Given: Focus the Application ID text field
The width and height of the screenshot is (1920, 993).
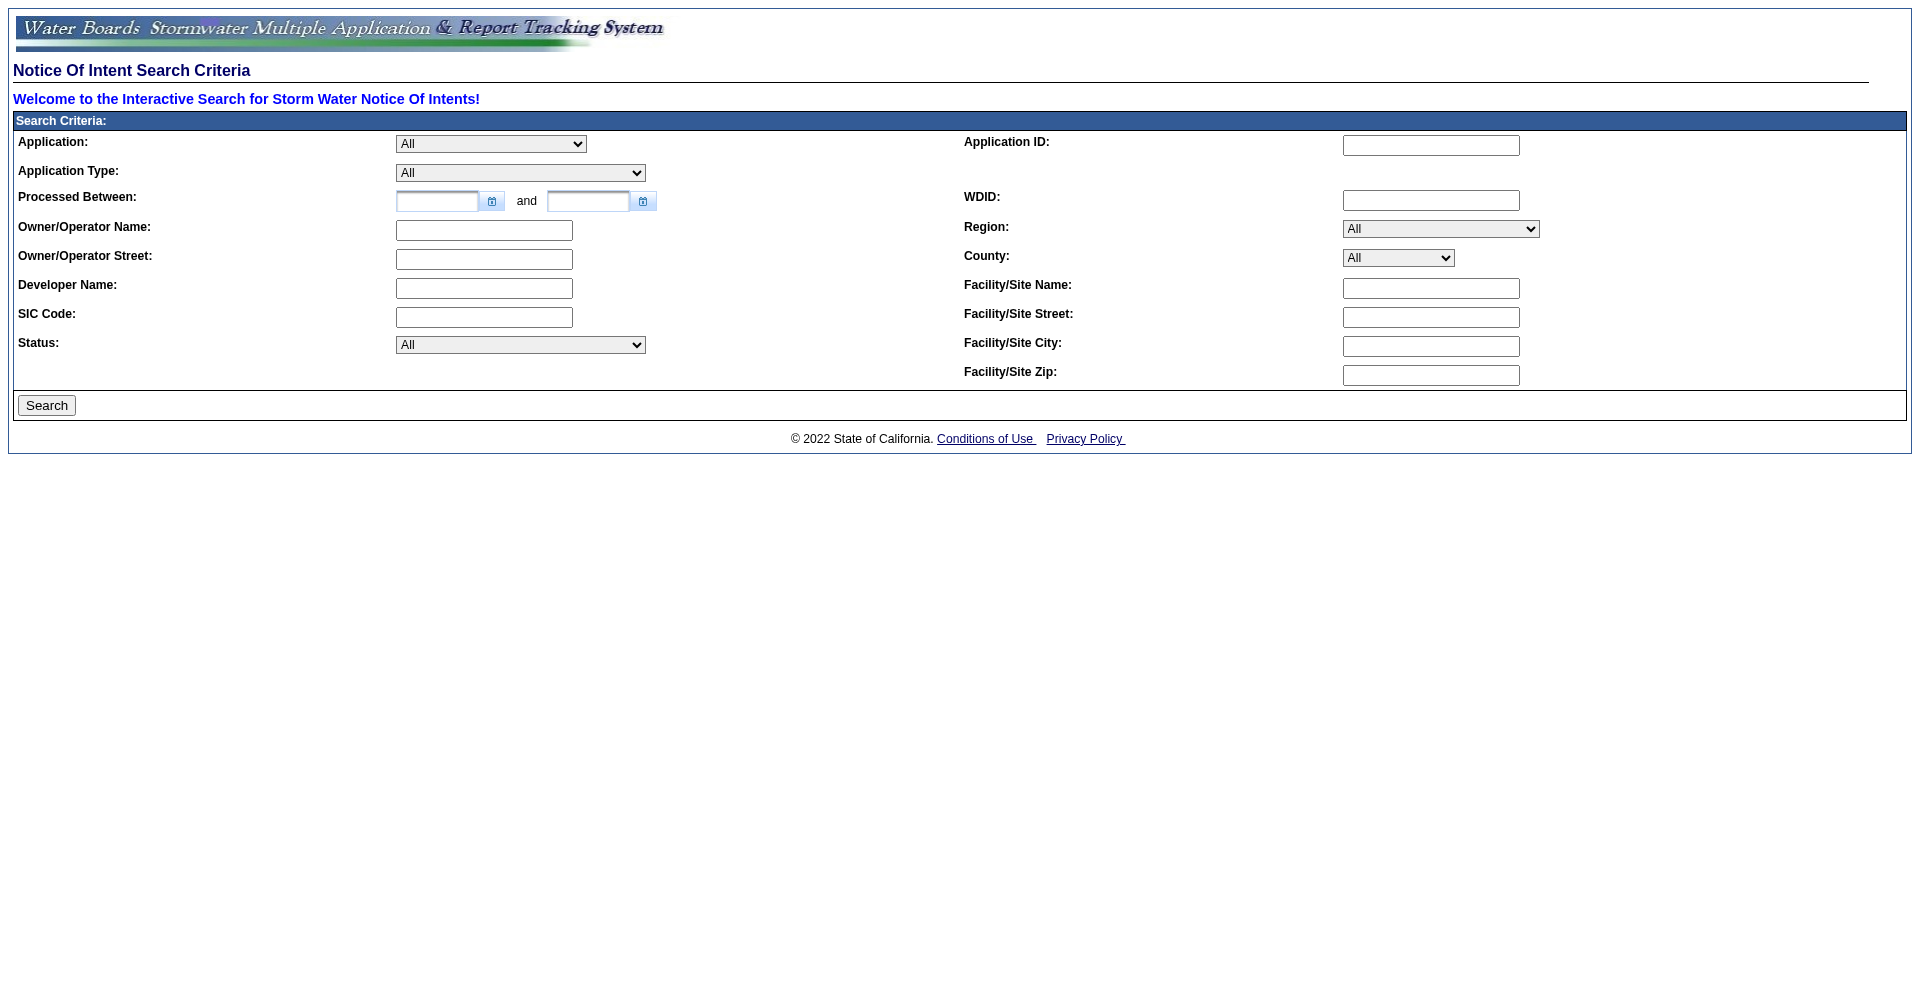Looking at the screenshot, I should 1430,146.
